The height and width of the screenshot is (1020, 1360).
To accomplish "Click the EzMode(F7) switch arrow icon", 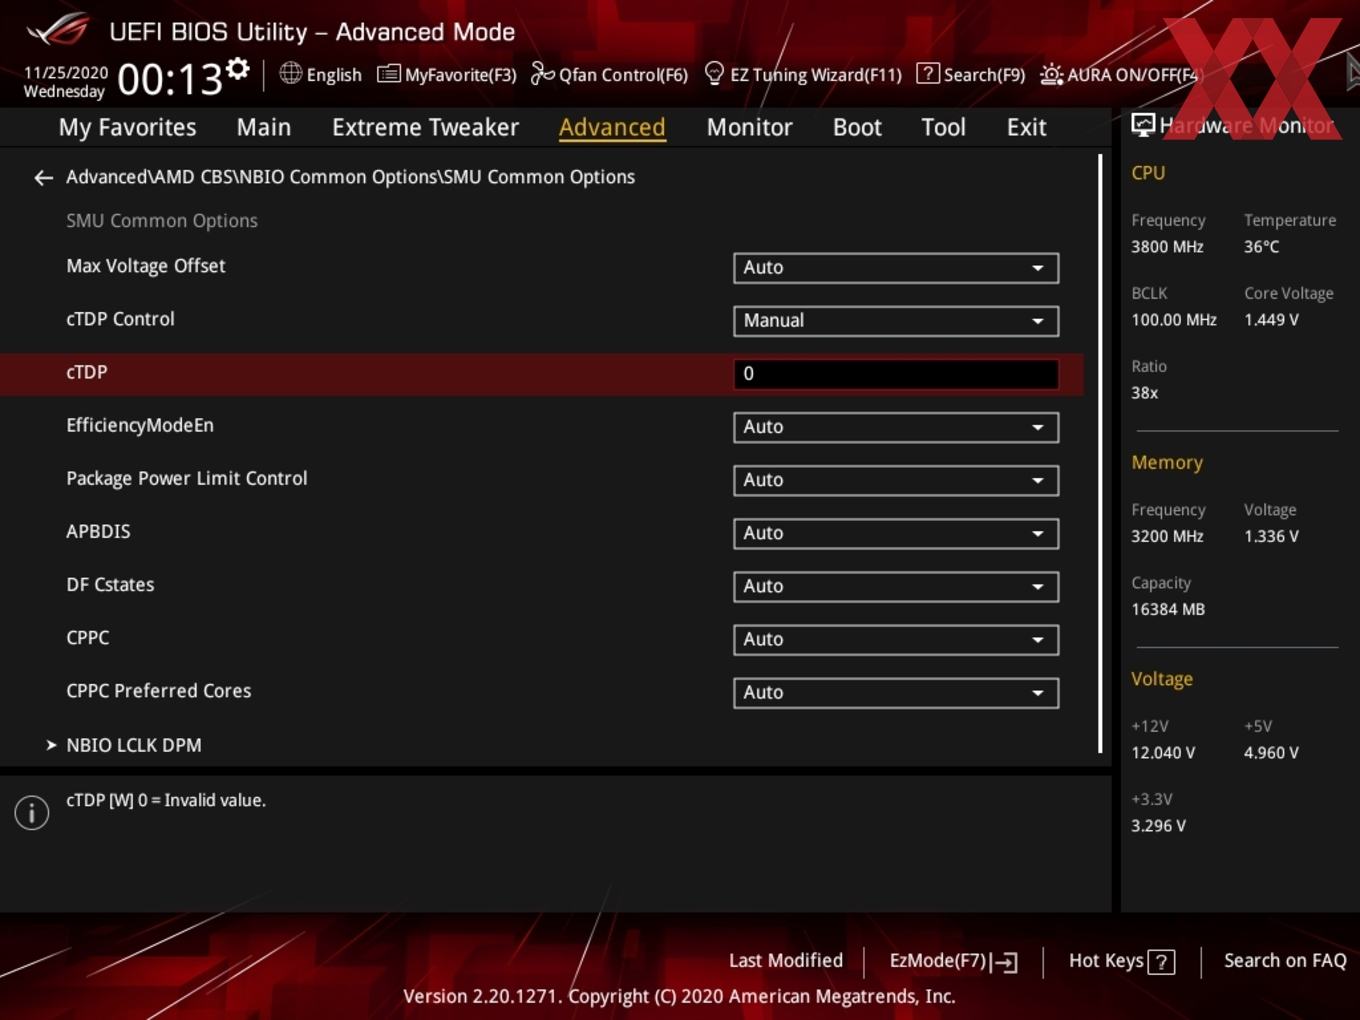I will (x=1005, y=962).
